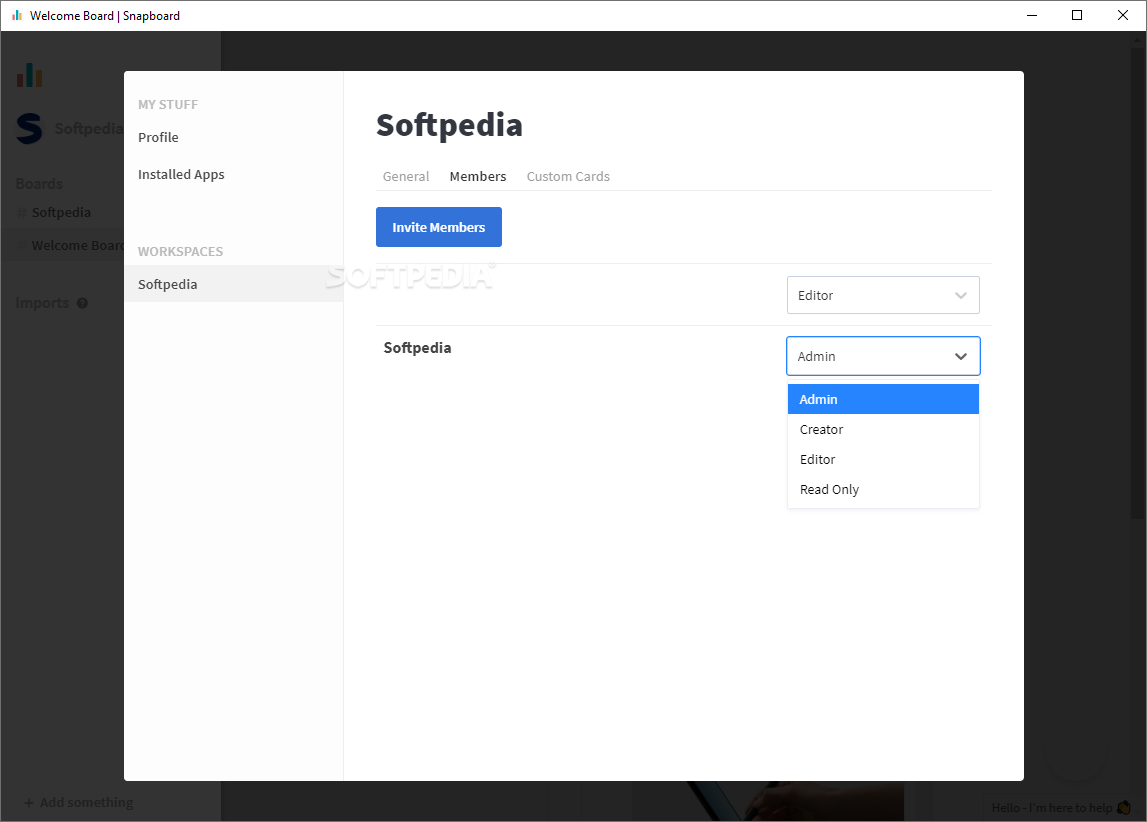Click the chevron arrow in the Admin dropdown

pos(960,356)
